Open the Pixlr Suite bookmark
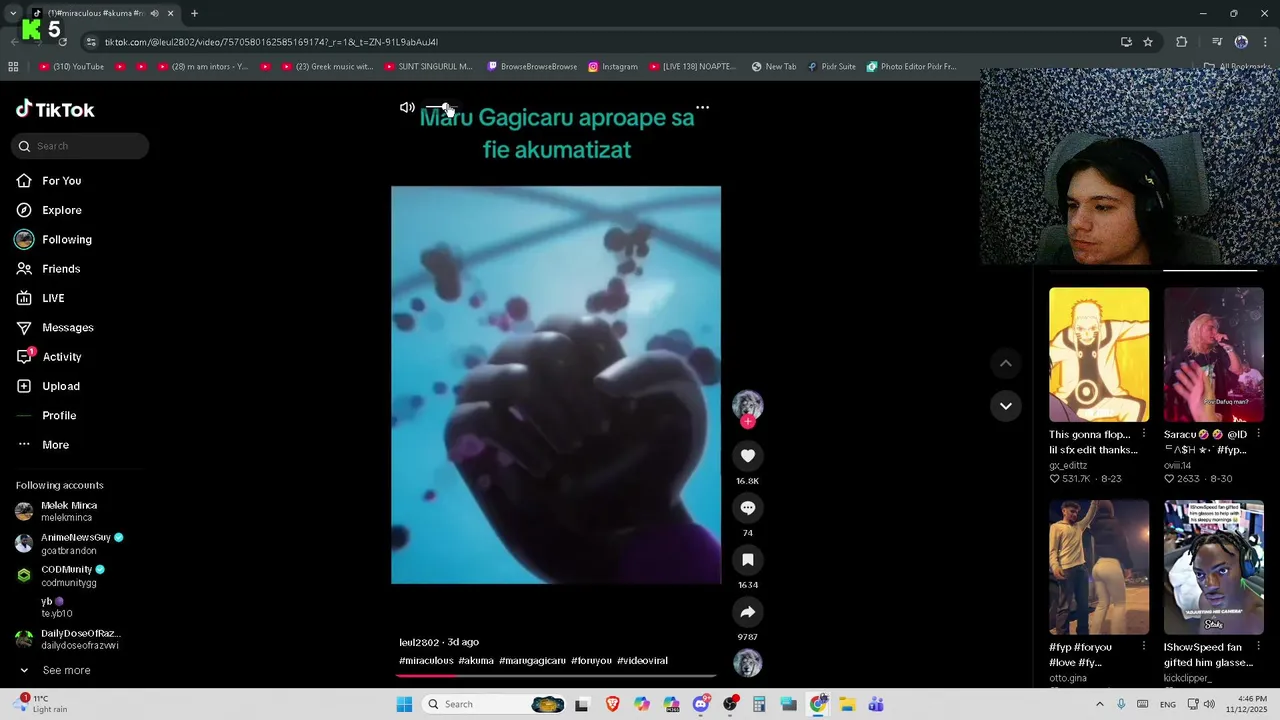This screenshot has height=720, width=1280. pos(831,67)
